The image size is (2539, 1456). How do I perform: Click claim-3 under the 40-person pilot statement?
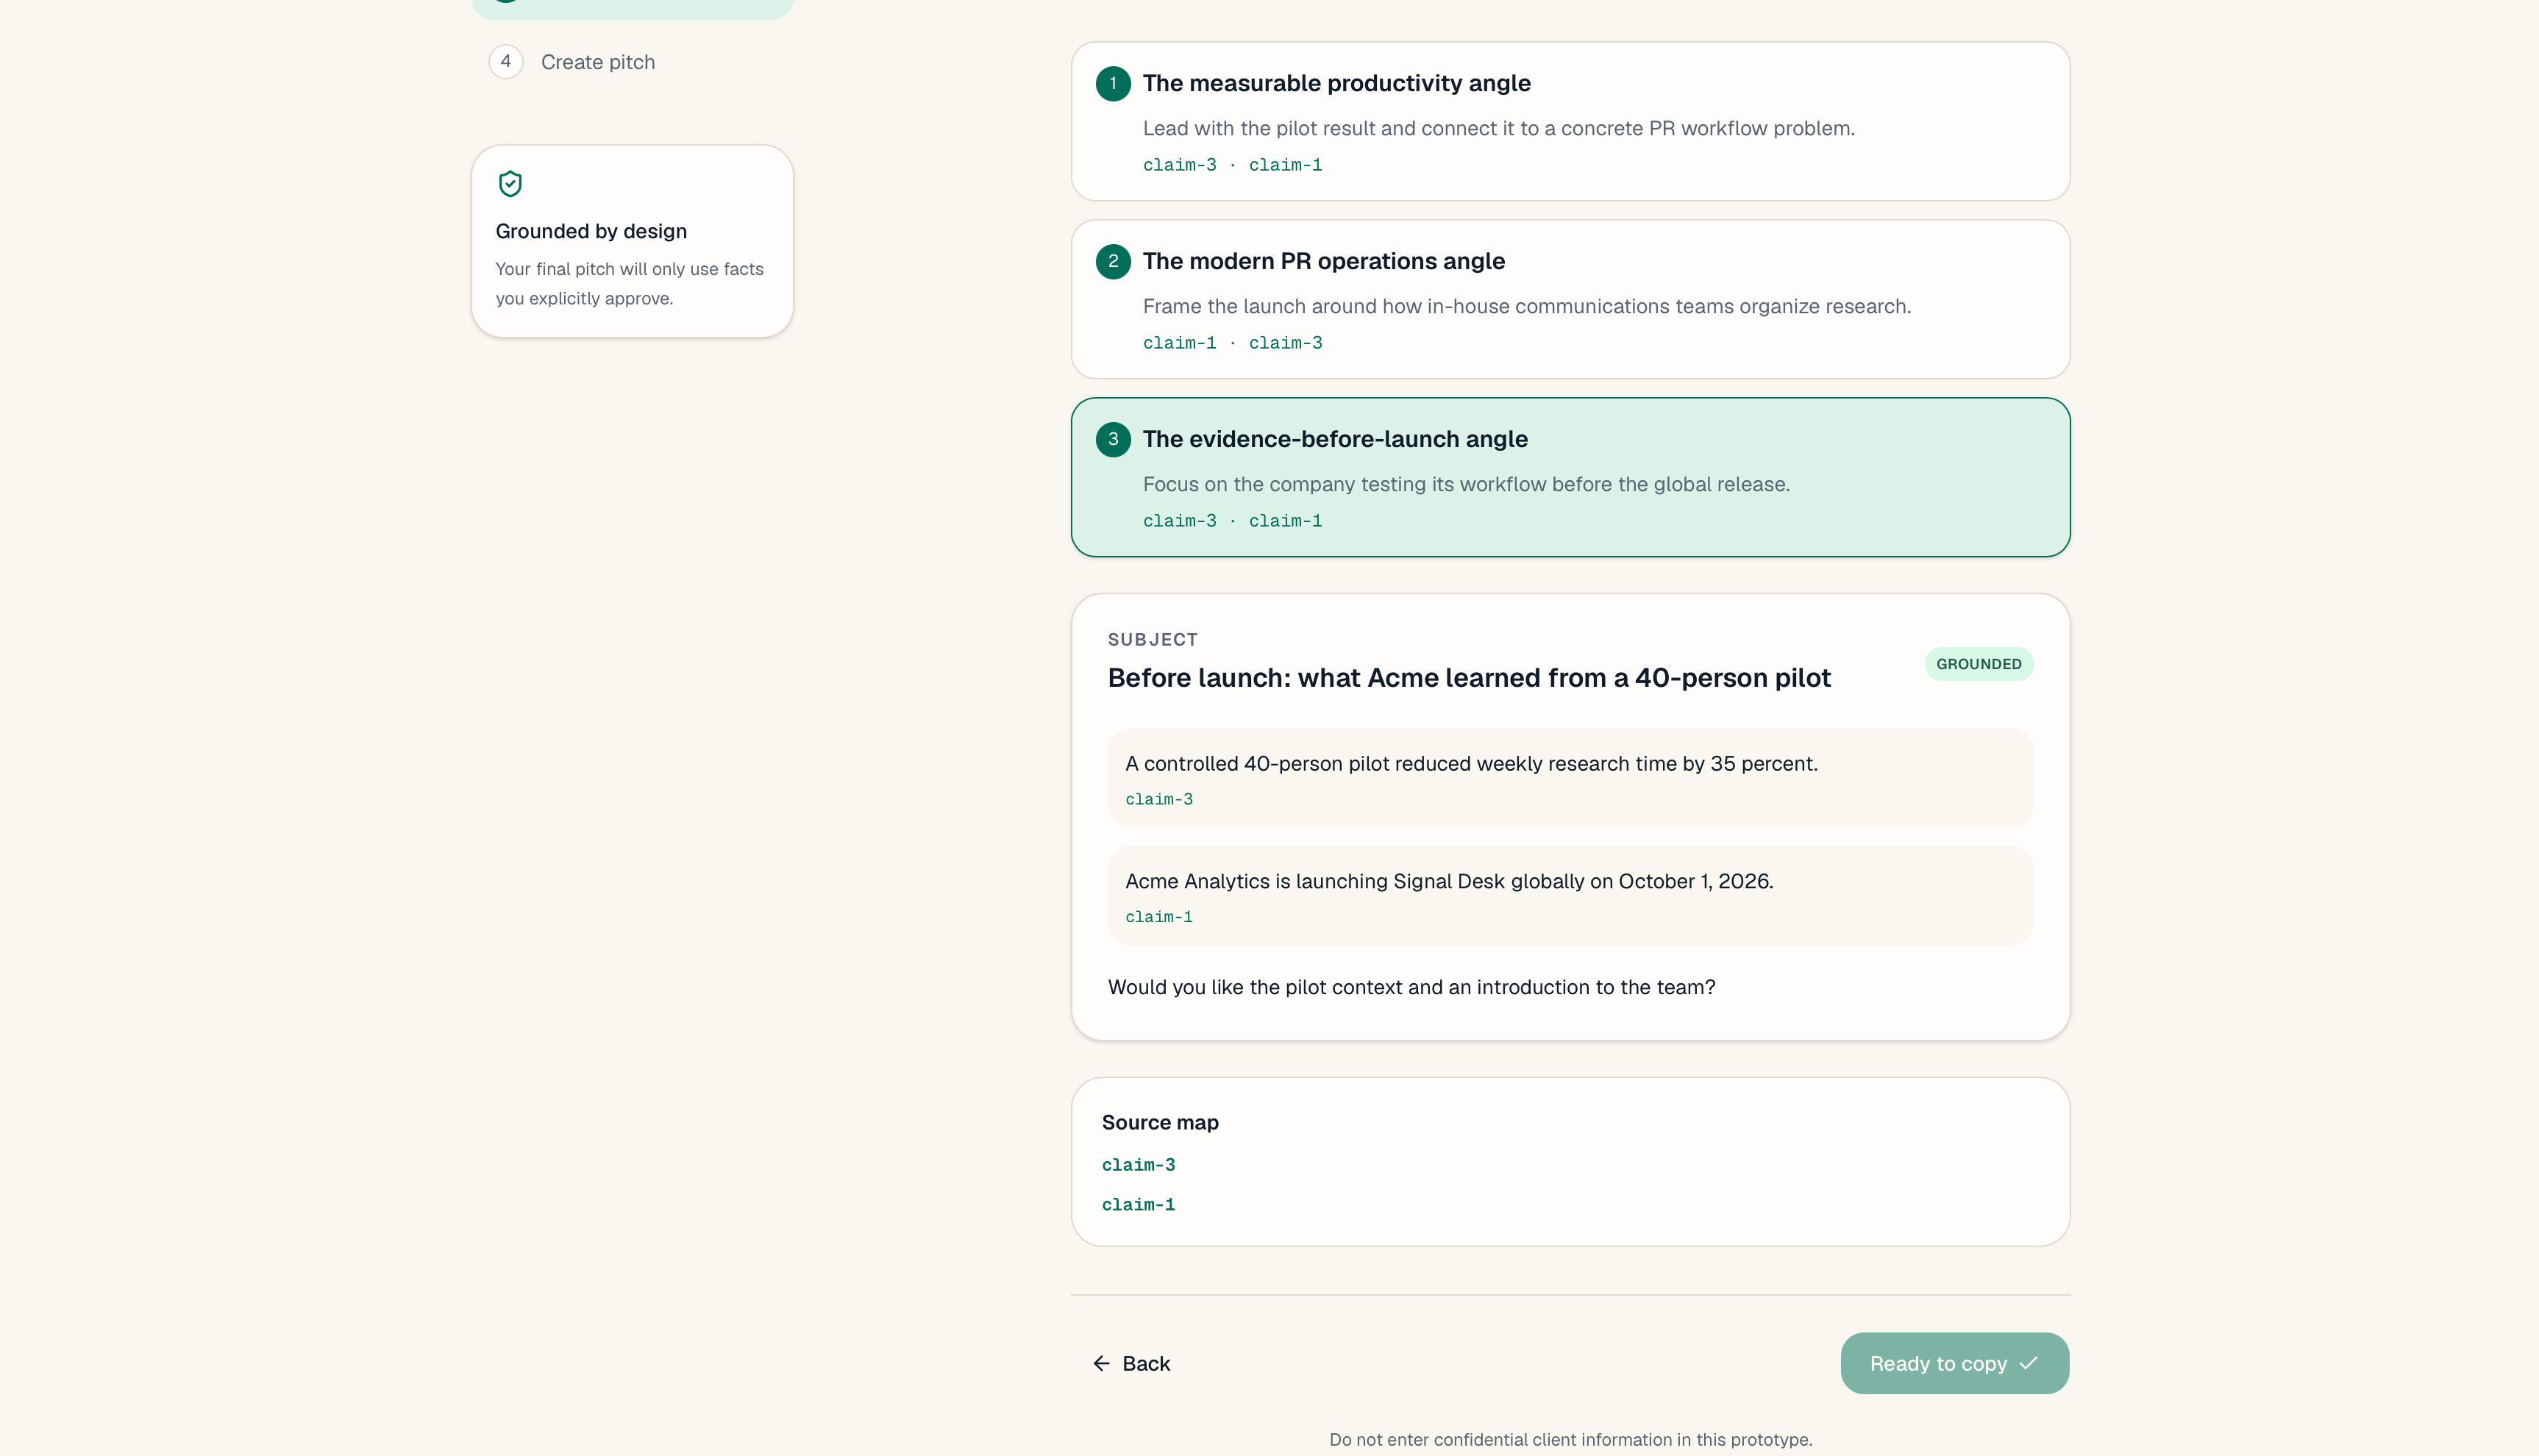(1158, 799)
